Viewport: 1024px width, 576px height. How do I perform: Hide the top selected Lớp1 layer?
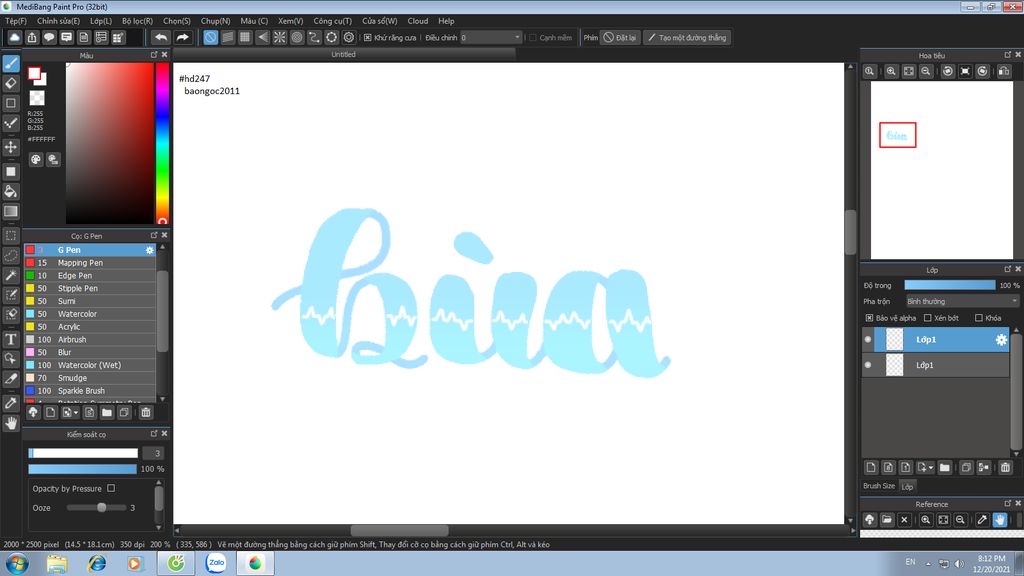tap(868, 340)
